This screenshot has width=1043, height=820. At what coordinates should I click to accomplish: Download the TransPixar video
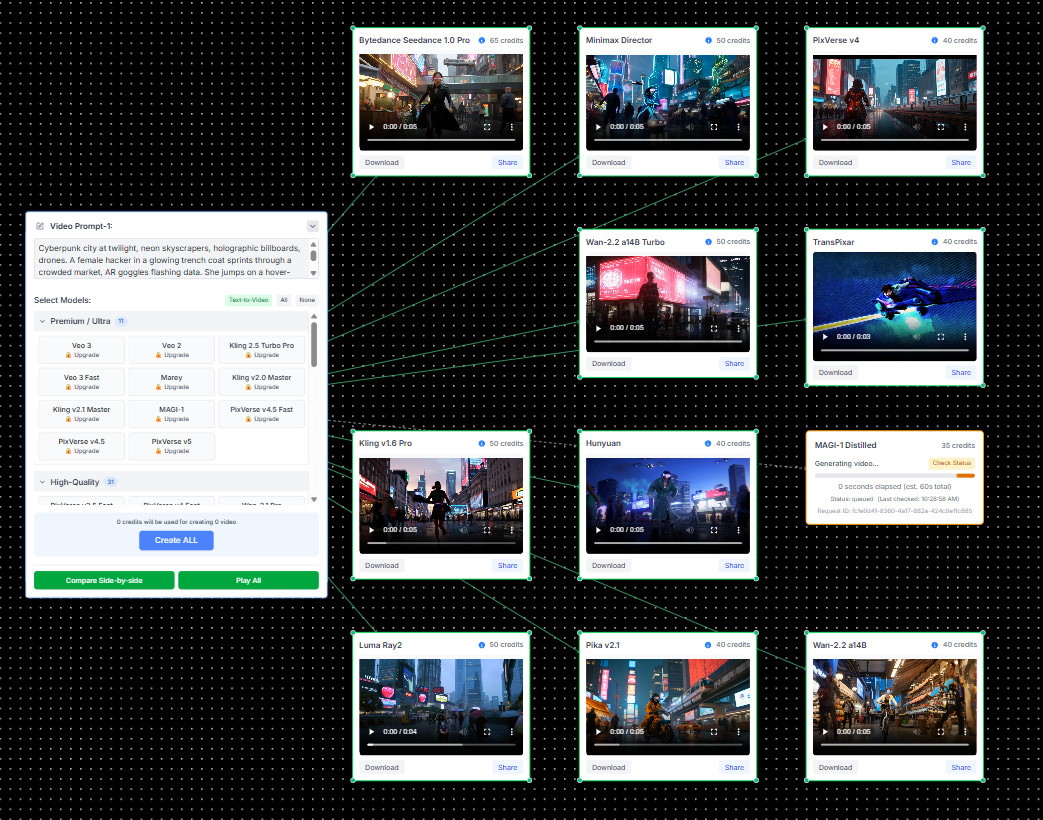[x=835, y=372]
